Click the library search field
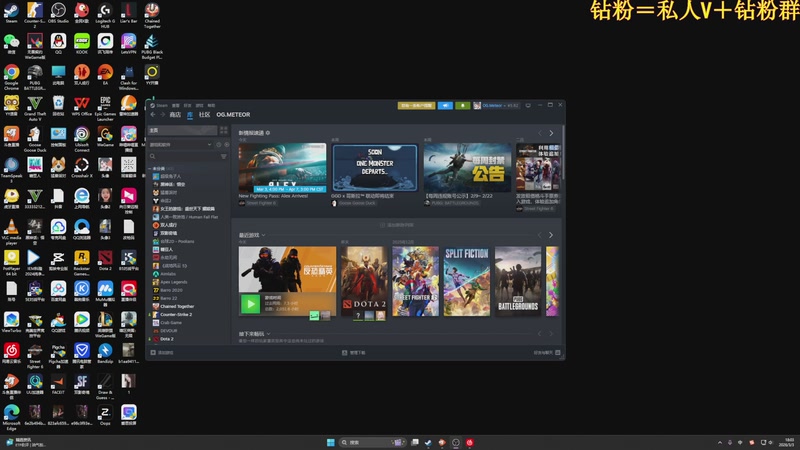800x450 pixels. 184,157
